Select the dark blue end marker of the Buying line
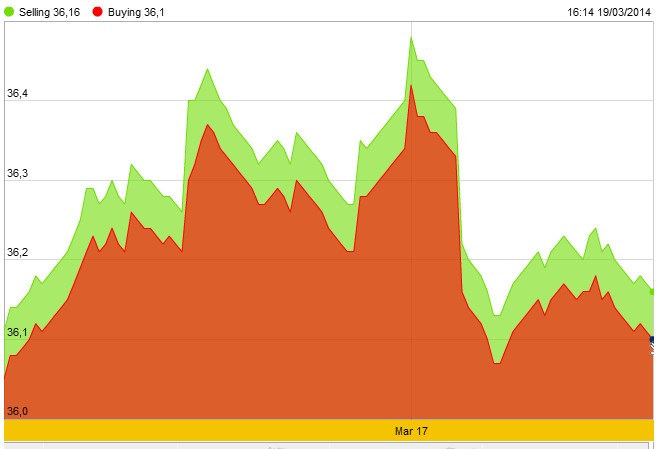 click(x=653, y=341)
